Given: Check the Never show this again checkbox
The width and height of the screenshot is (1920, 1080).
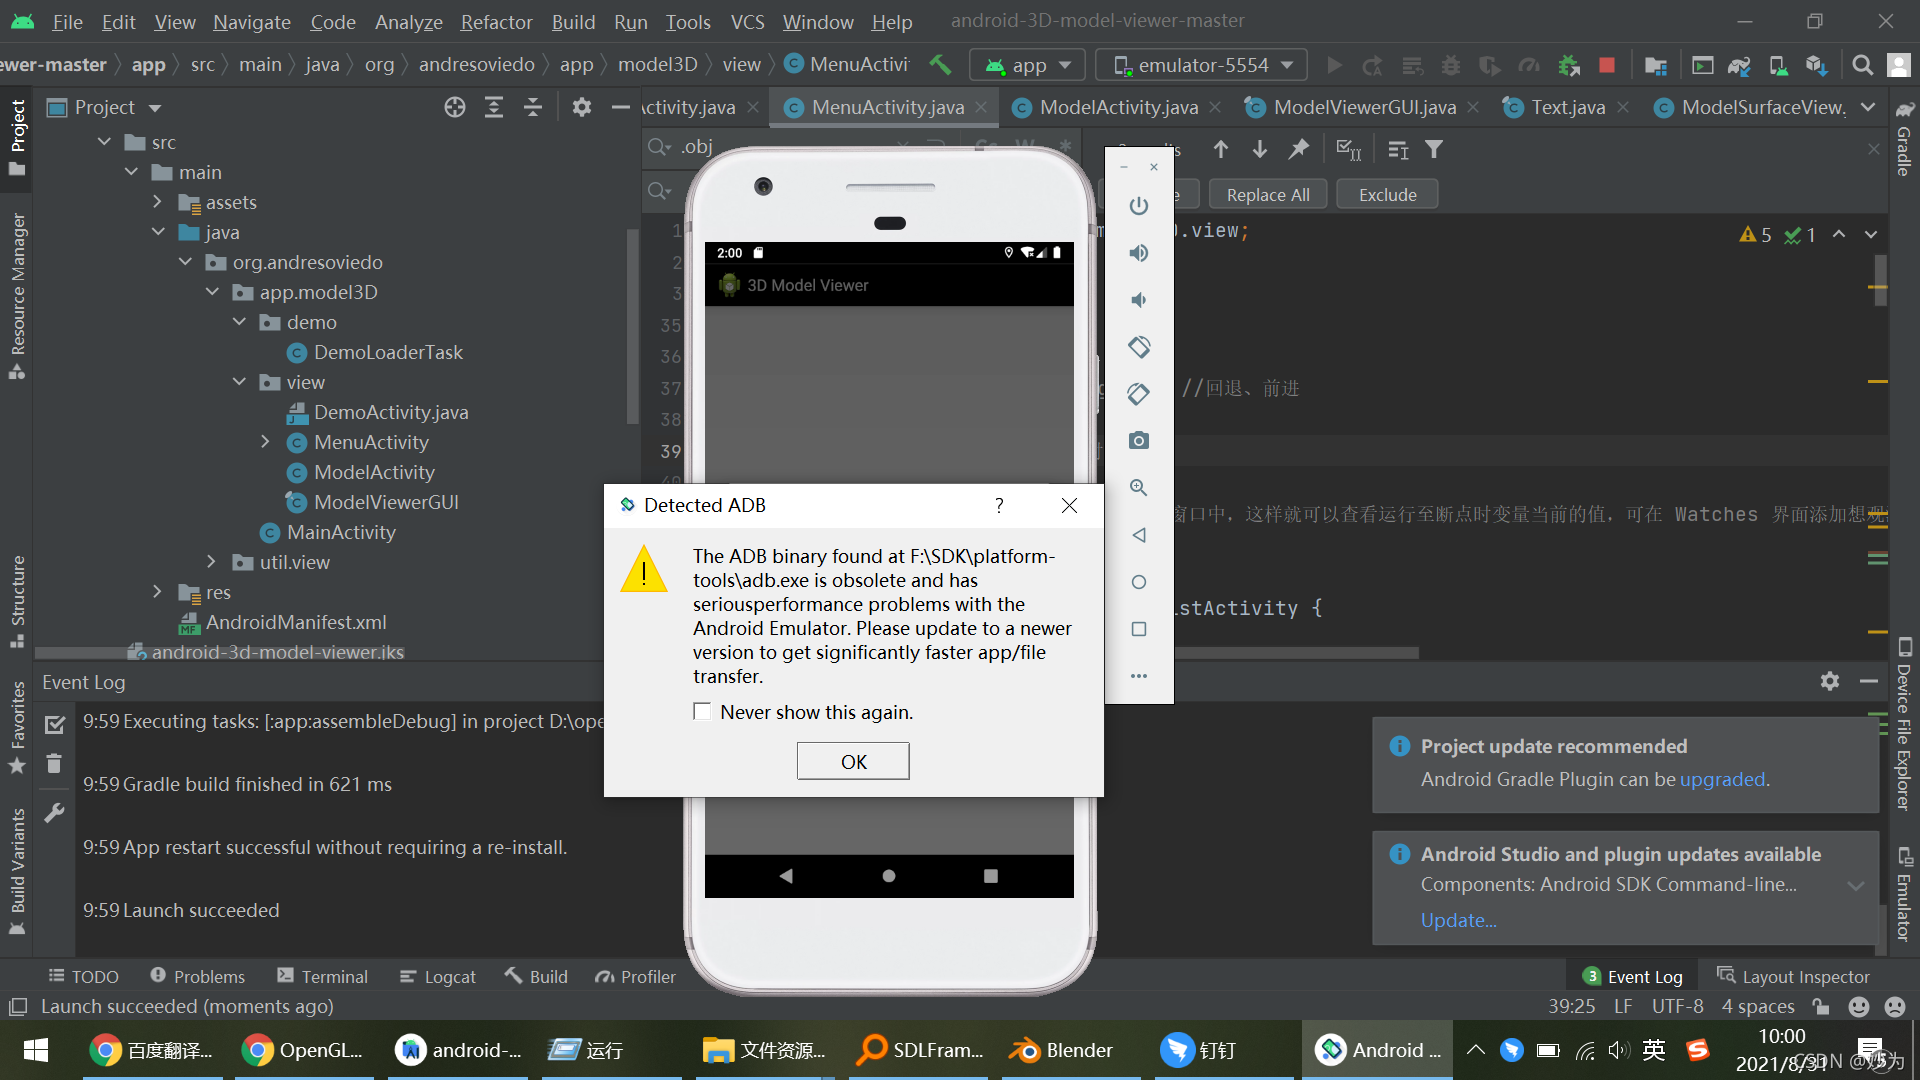Looking at the screenshot, I should pyautogui.click(x=702, y=711).
